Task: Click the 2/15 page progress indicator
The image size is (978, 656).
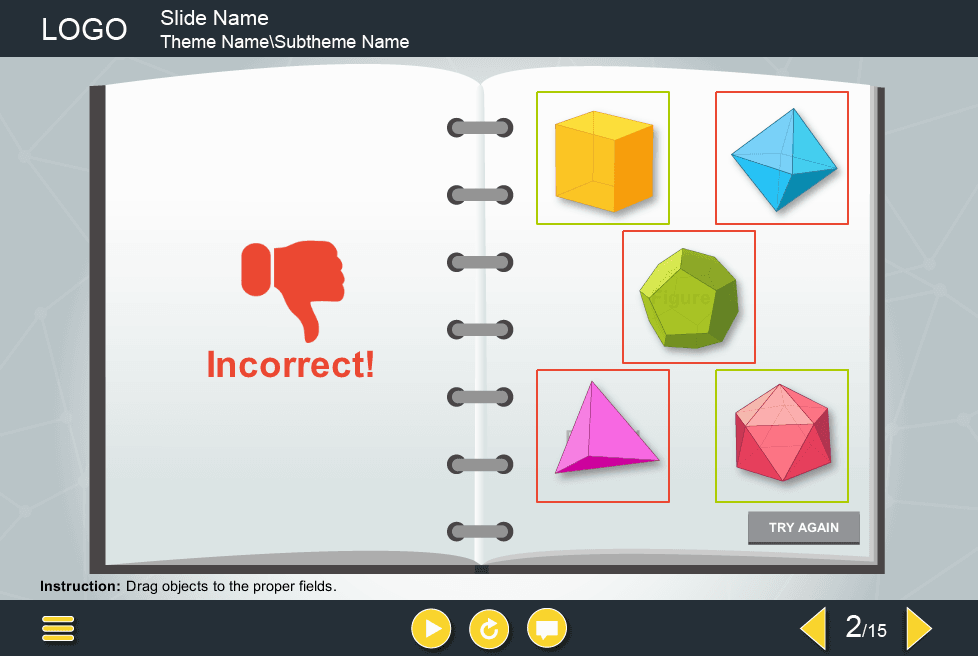Action: pyautogui.click(x=864, y=628)
